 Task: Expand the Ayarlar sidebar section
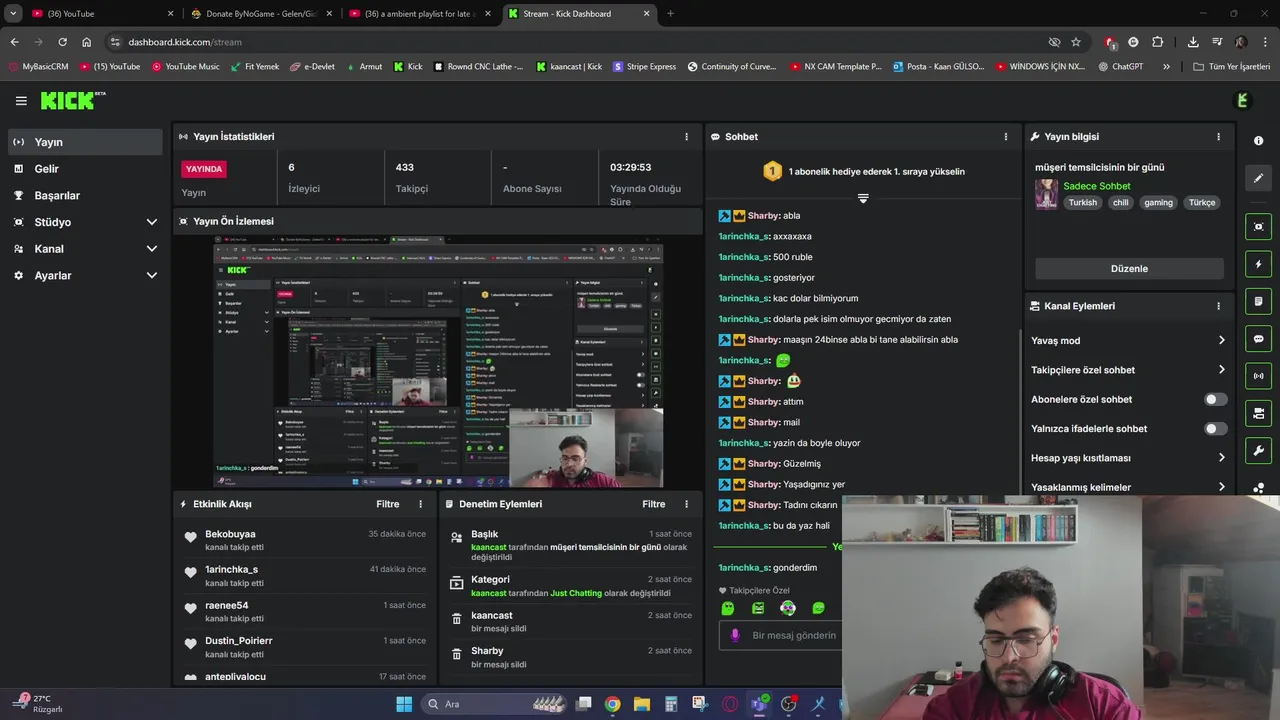click(x=152, y=275)
